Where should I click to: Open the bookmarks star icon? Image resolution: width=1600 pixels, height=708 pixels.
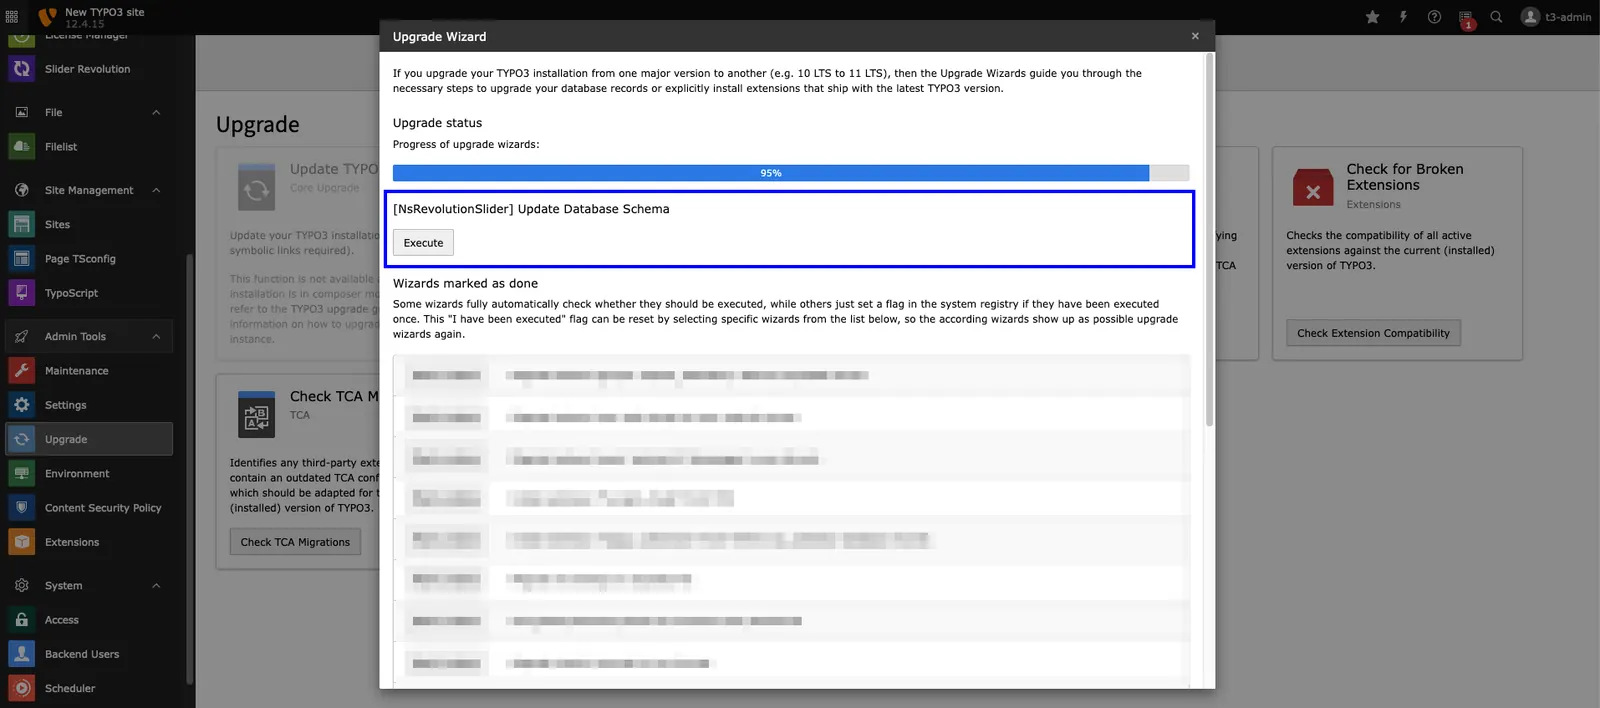click(1372, 17)
